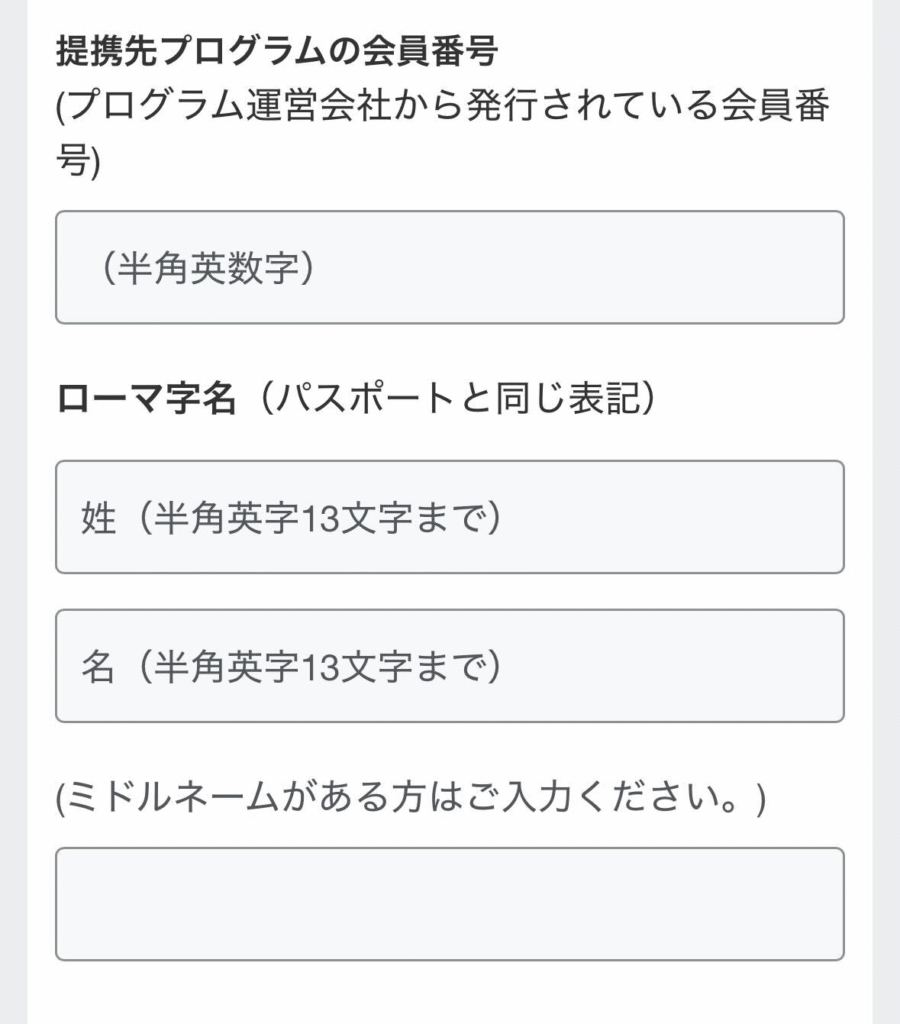Place cursor at right end of member number field

point(816,267)
